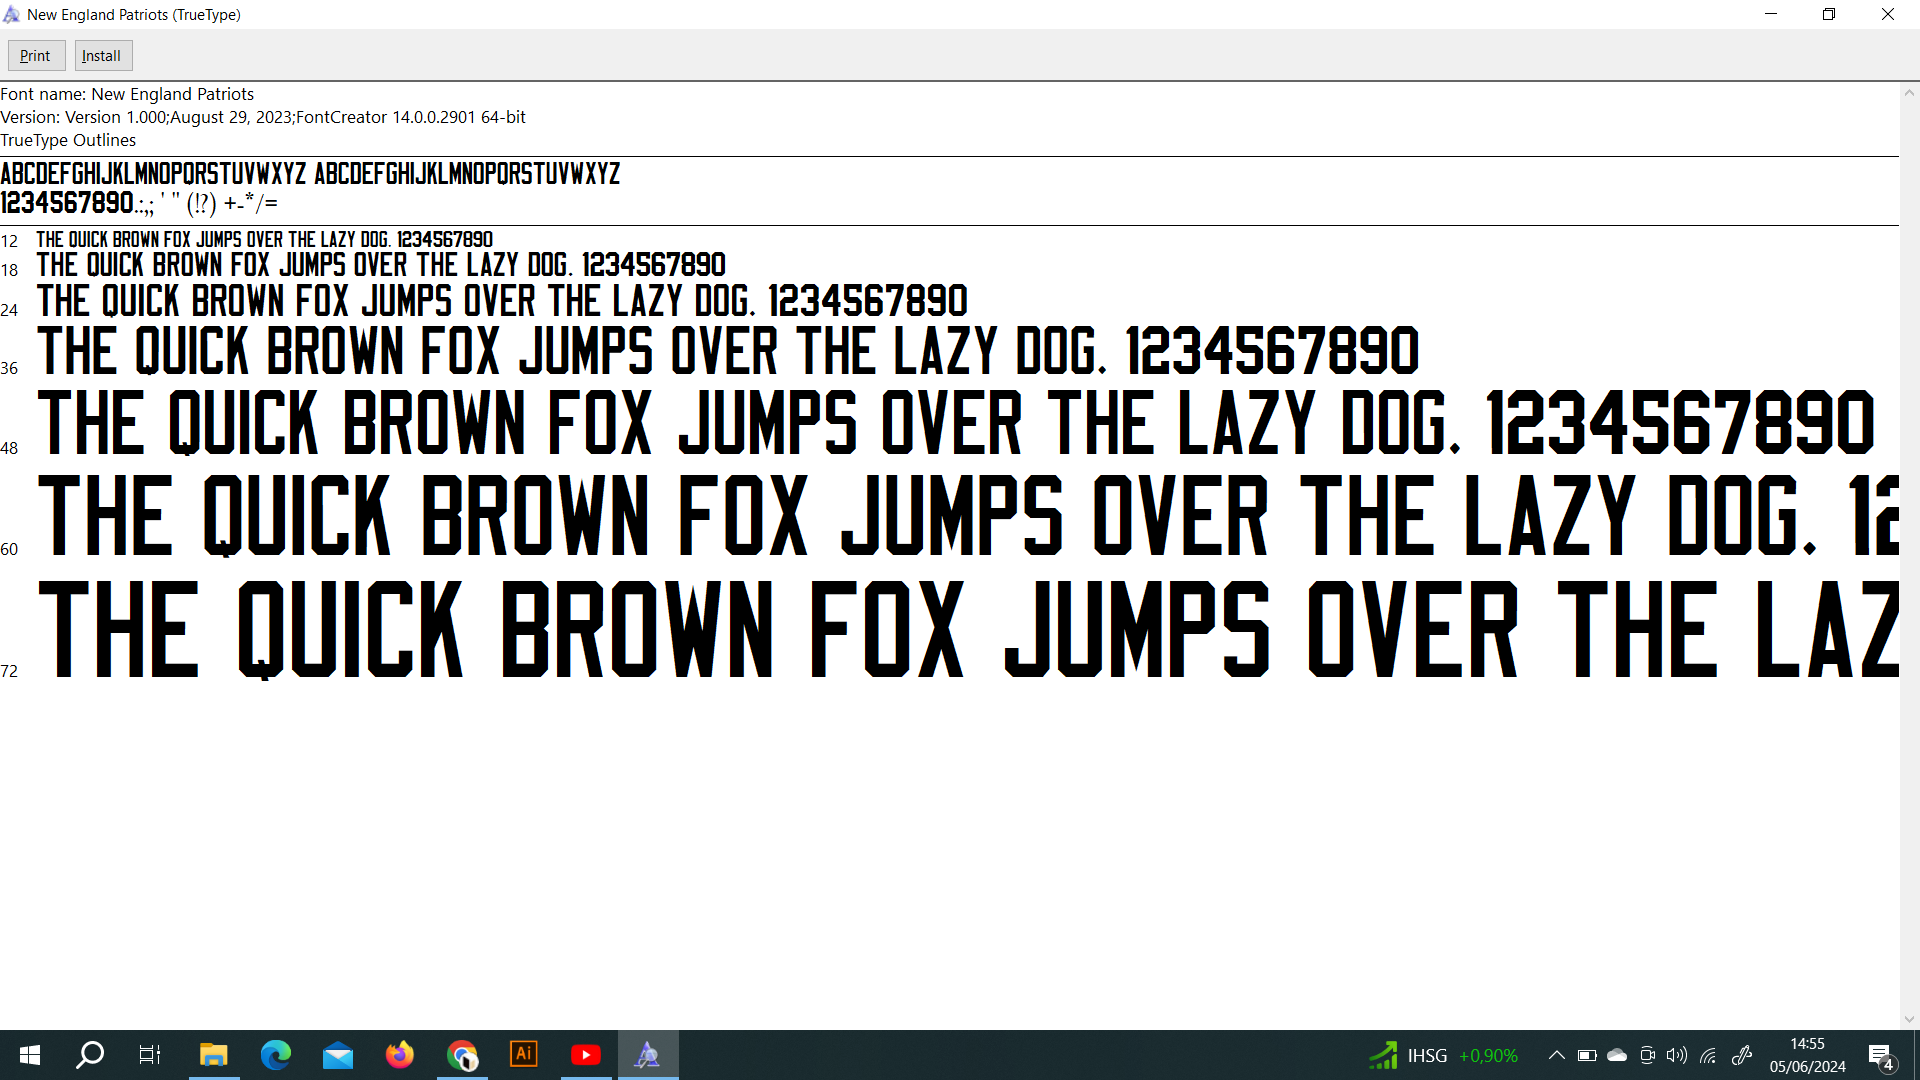1920x1080 pixels.
Task: Open Adobe Illustrator from taskbar
Action: (524, 1055)
